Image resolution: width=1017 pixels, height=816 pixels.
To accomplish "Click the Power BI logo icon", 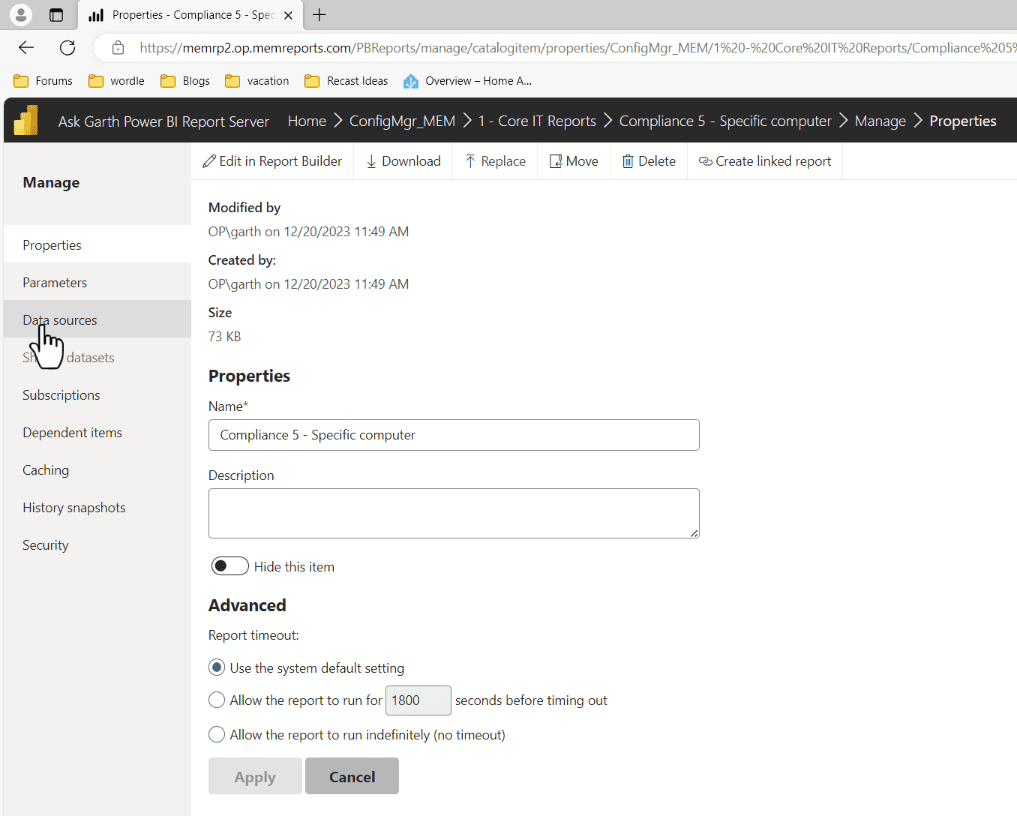I will (x=26, y=121).
